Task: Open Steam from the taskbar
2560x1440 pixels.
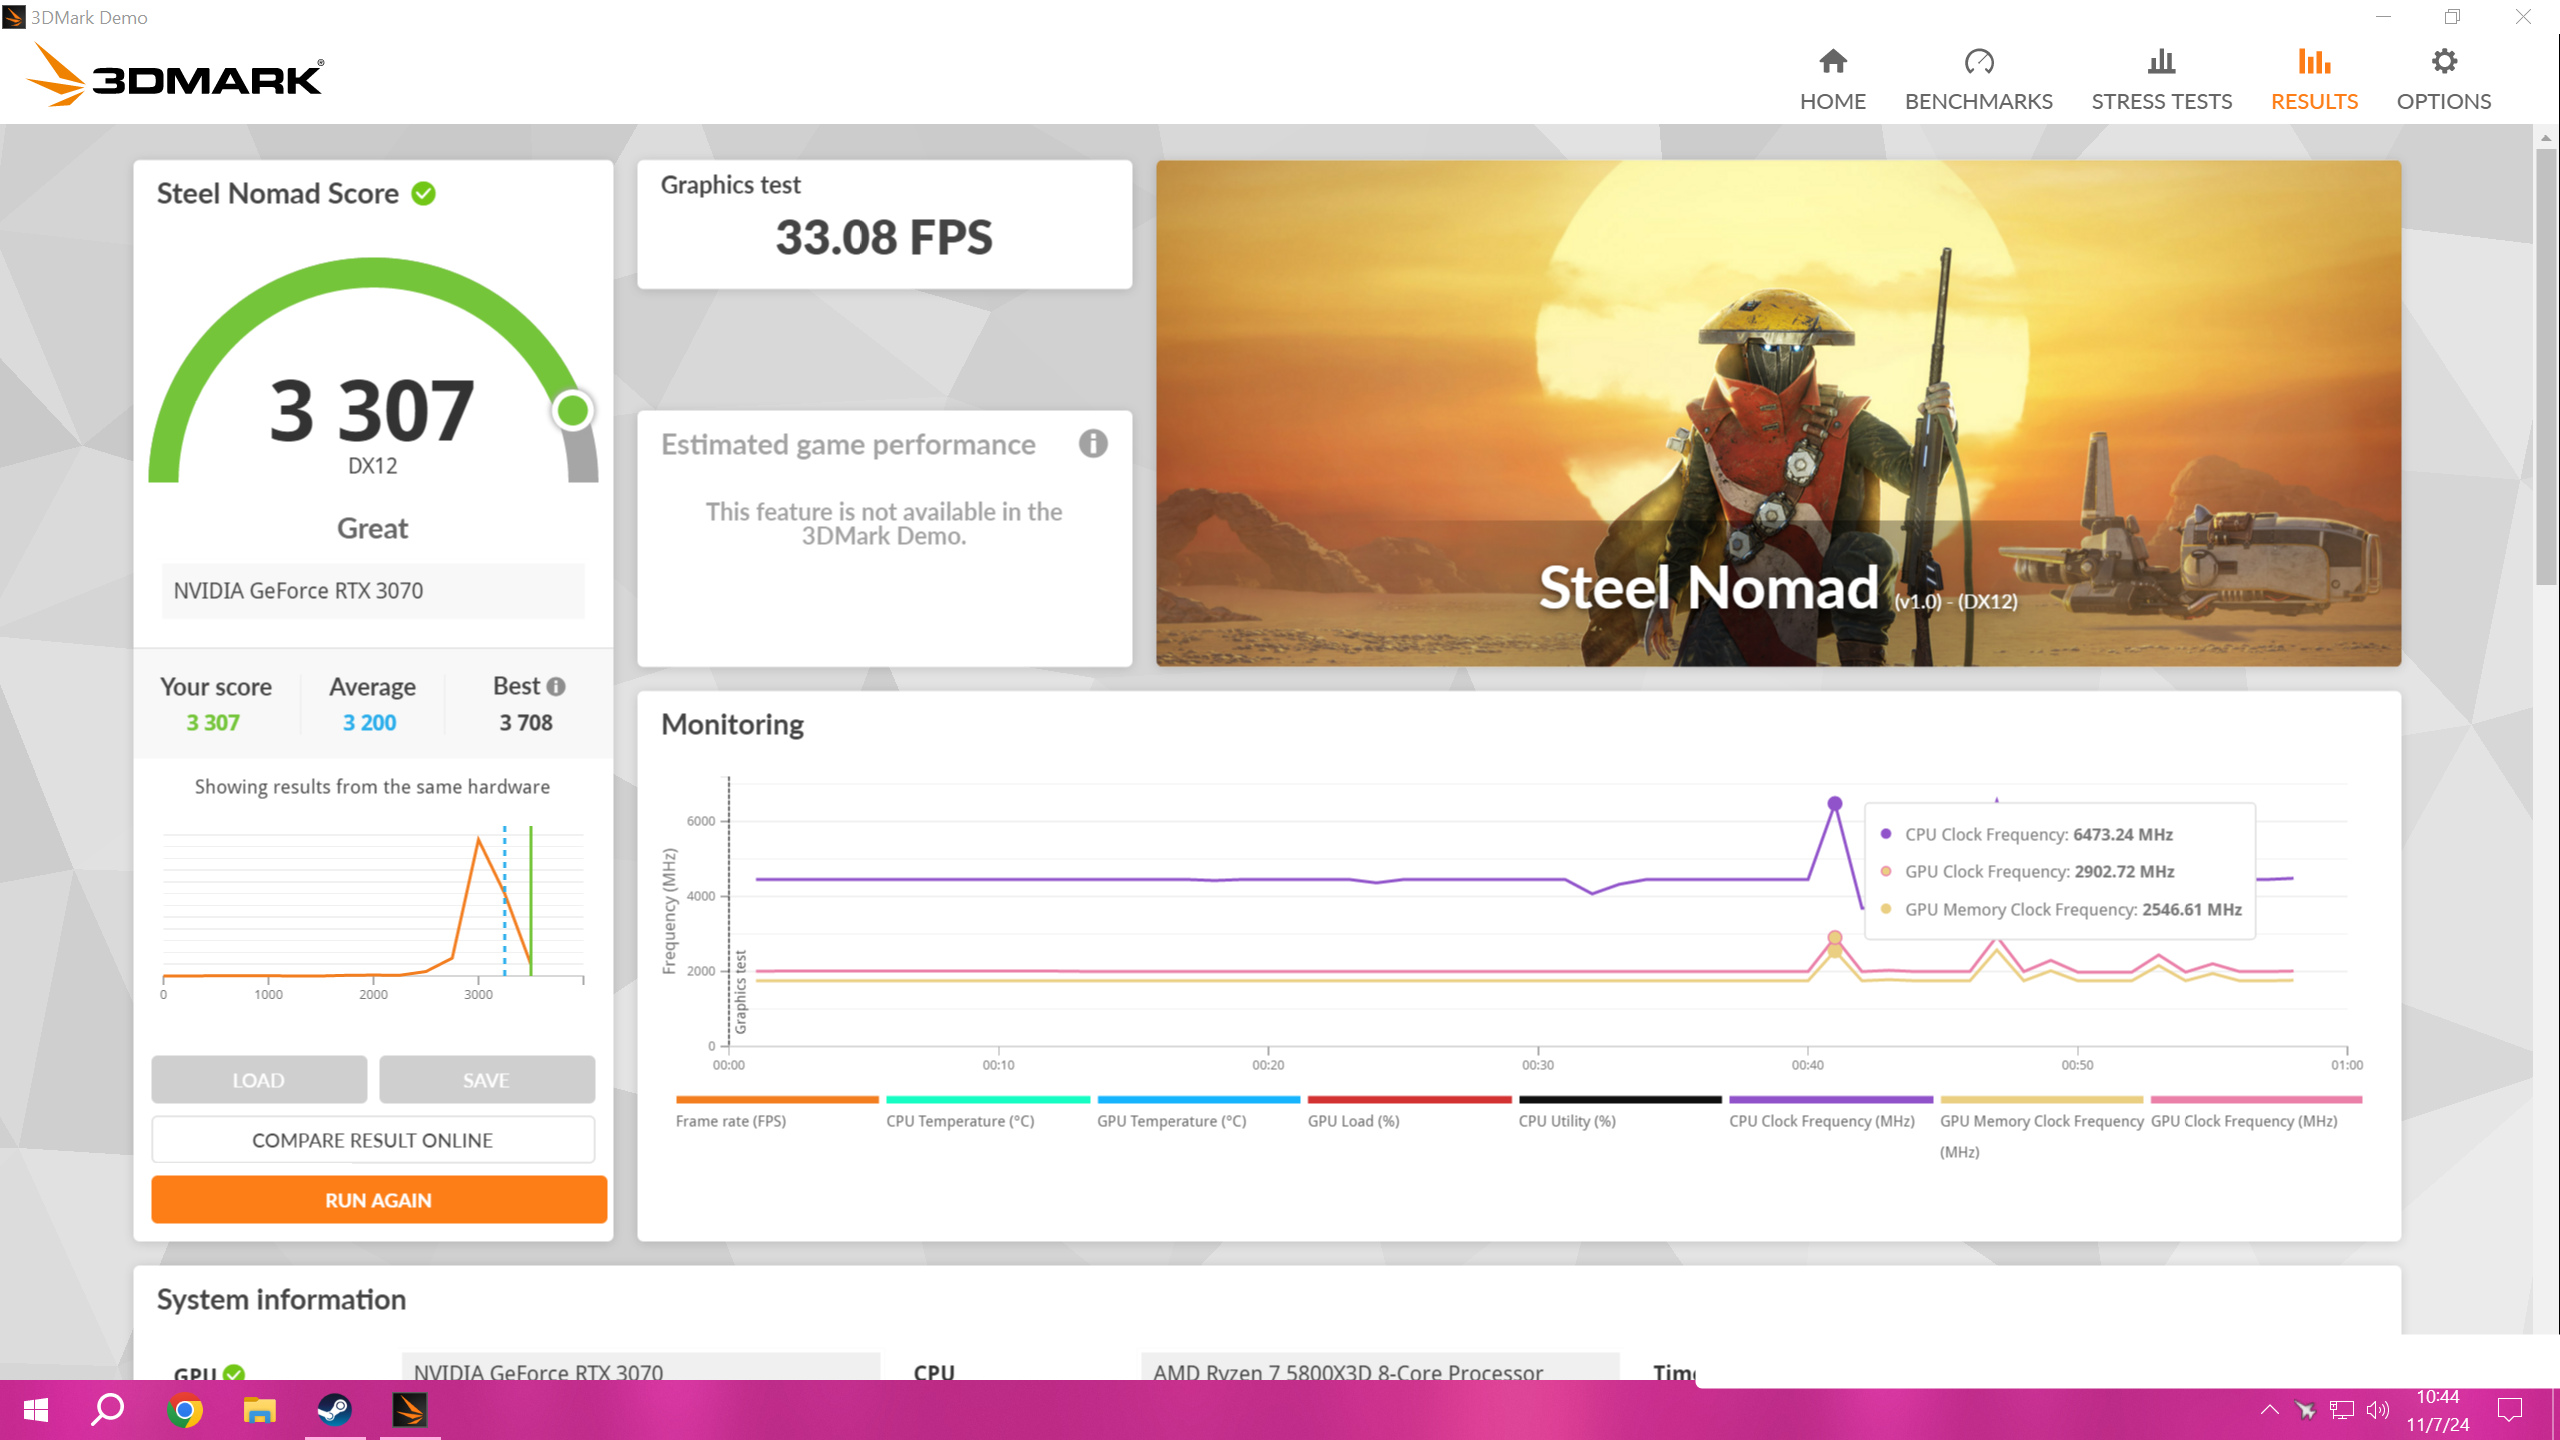Action: (x=334, y=1410)
